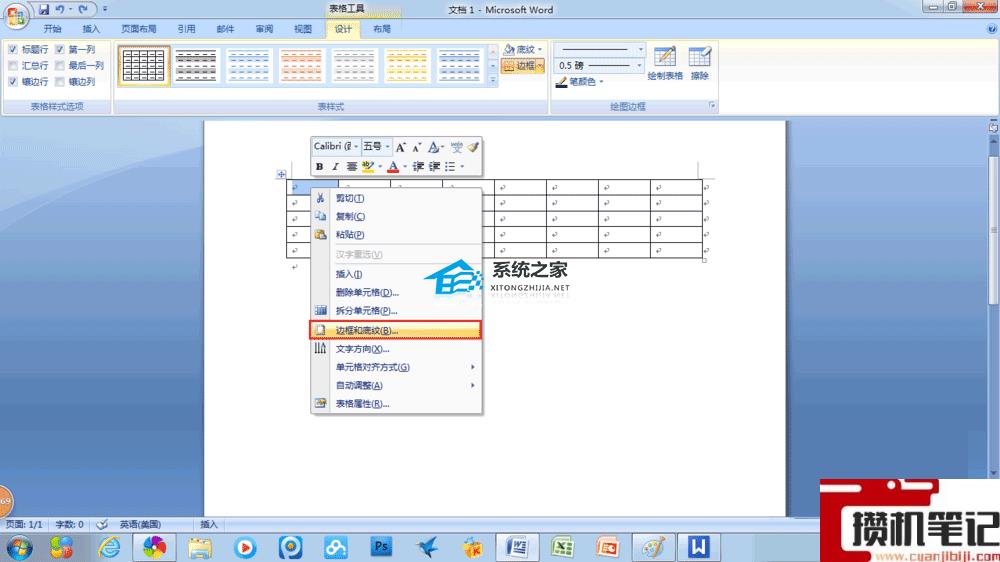This screenshot has width=1000, height=562.
Task: Activate the Format Painter brush
Action: (x=473, y=147)
